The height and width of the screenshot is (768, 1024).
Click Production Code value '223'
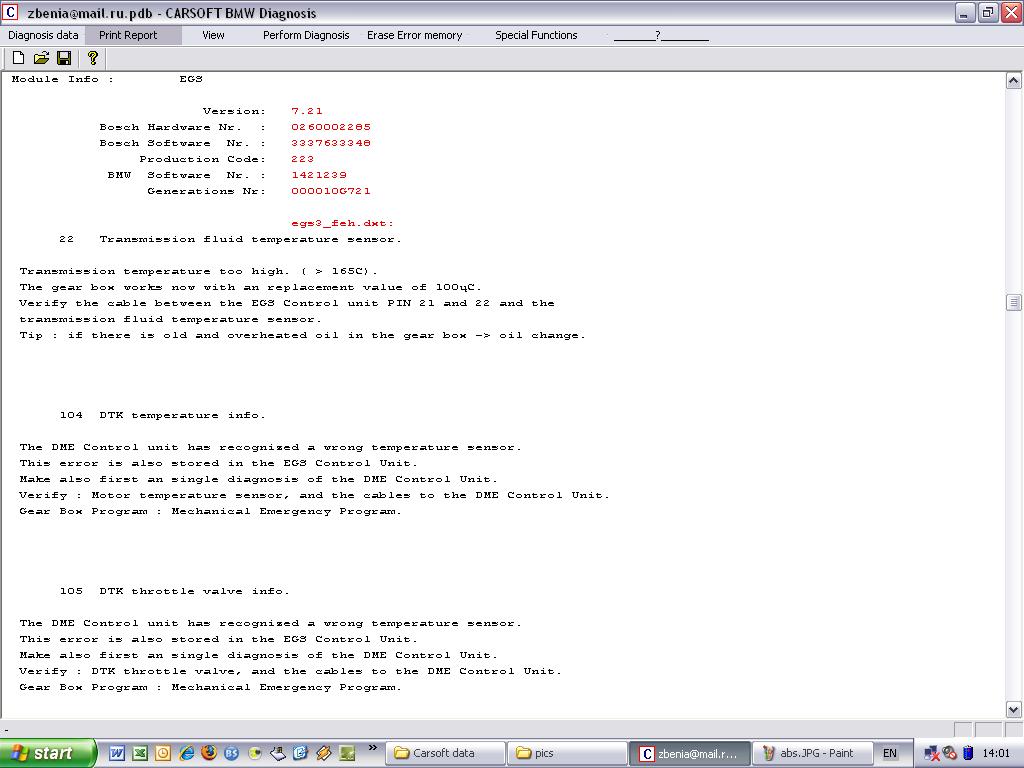(302, 159)
